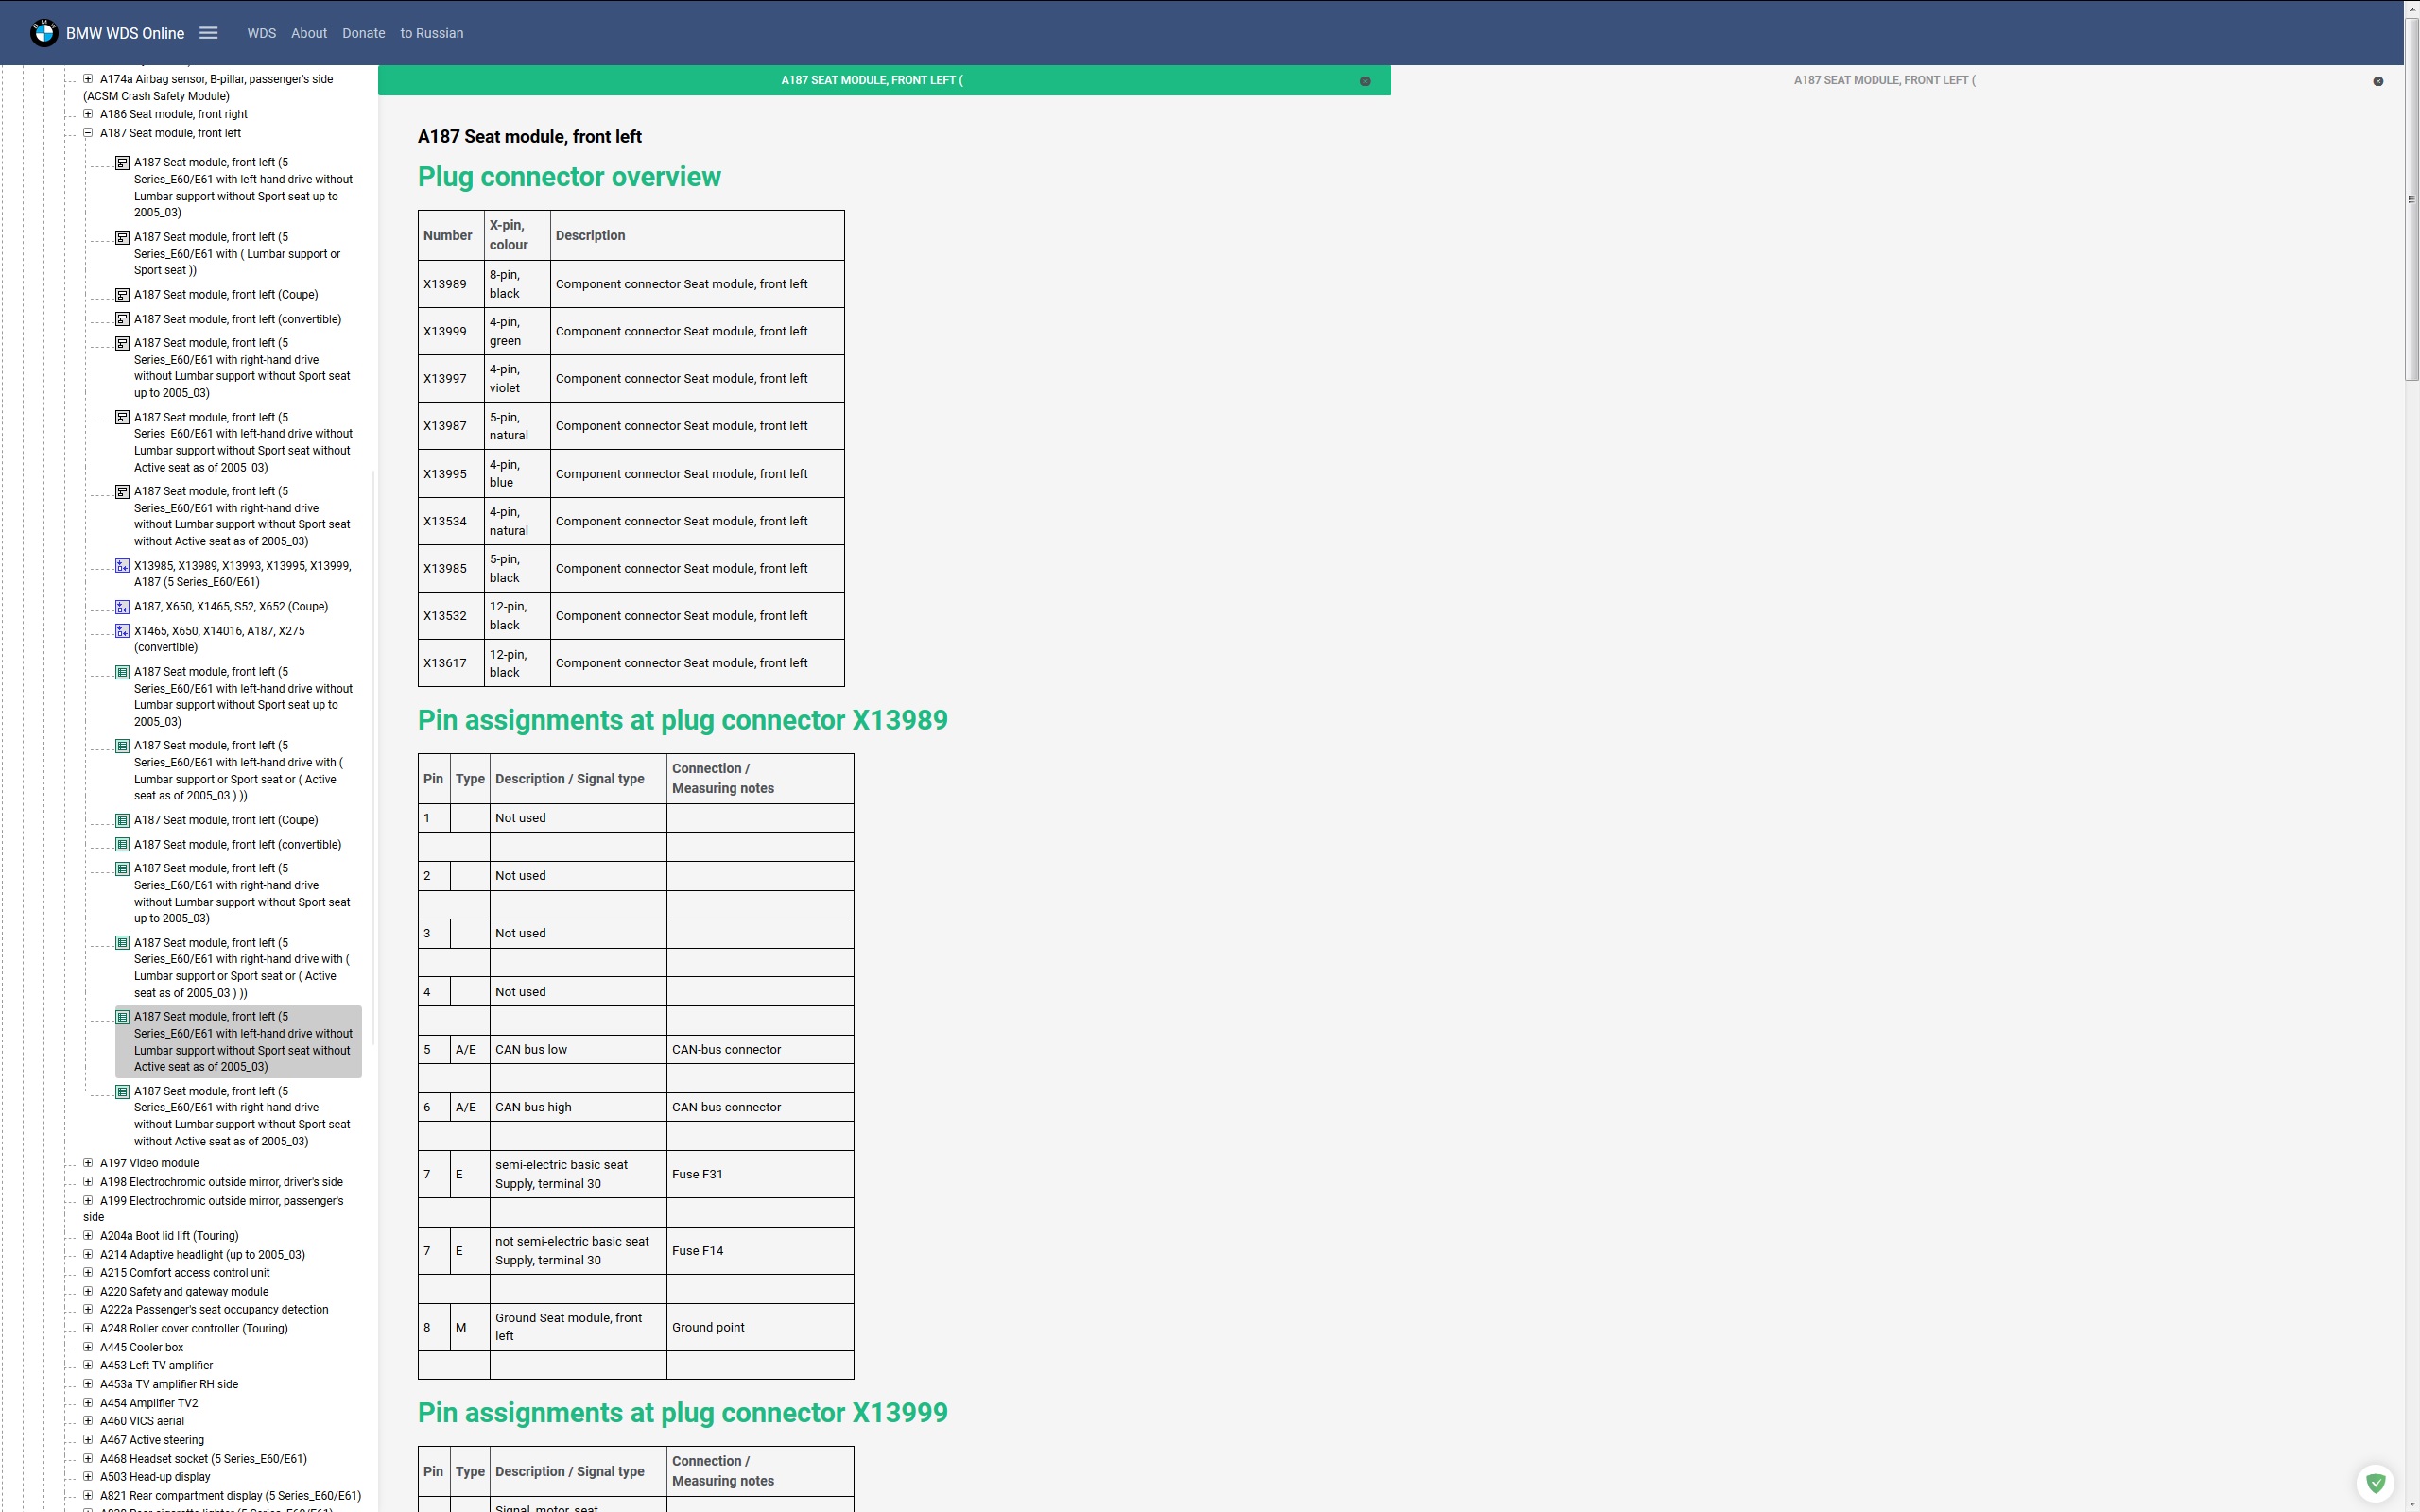Screen dimensions: 2420x1512
Task: Click connector icon for A187, X650, X1465 (Coupe)
Action: coord(122,607)
